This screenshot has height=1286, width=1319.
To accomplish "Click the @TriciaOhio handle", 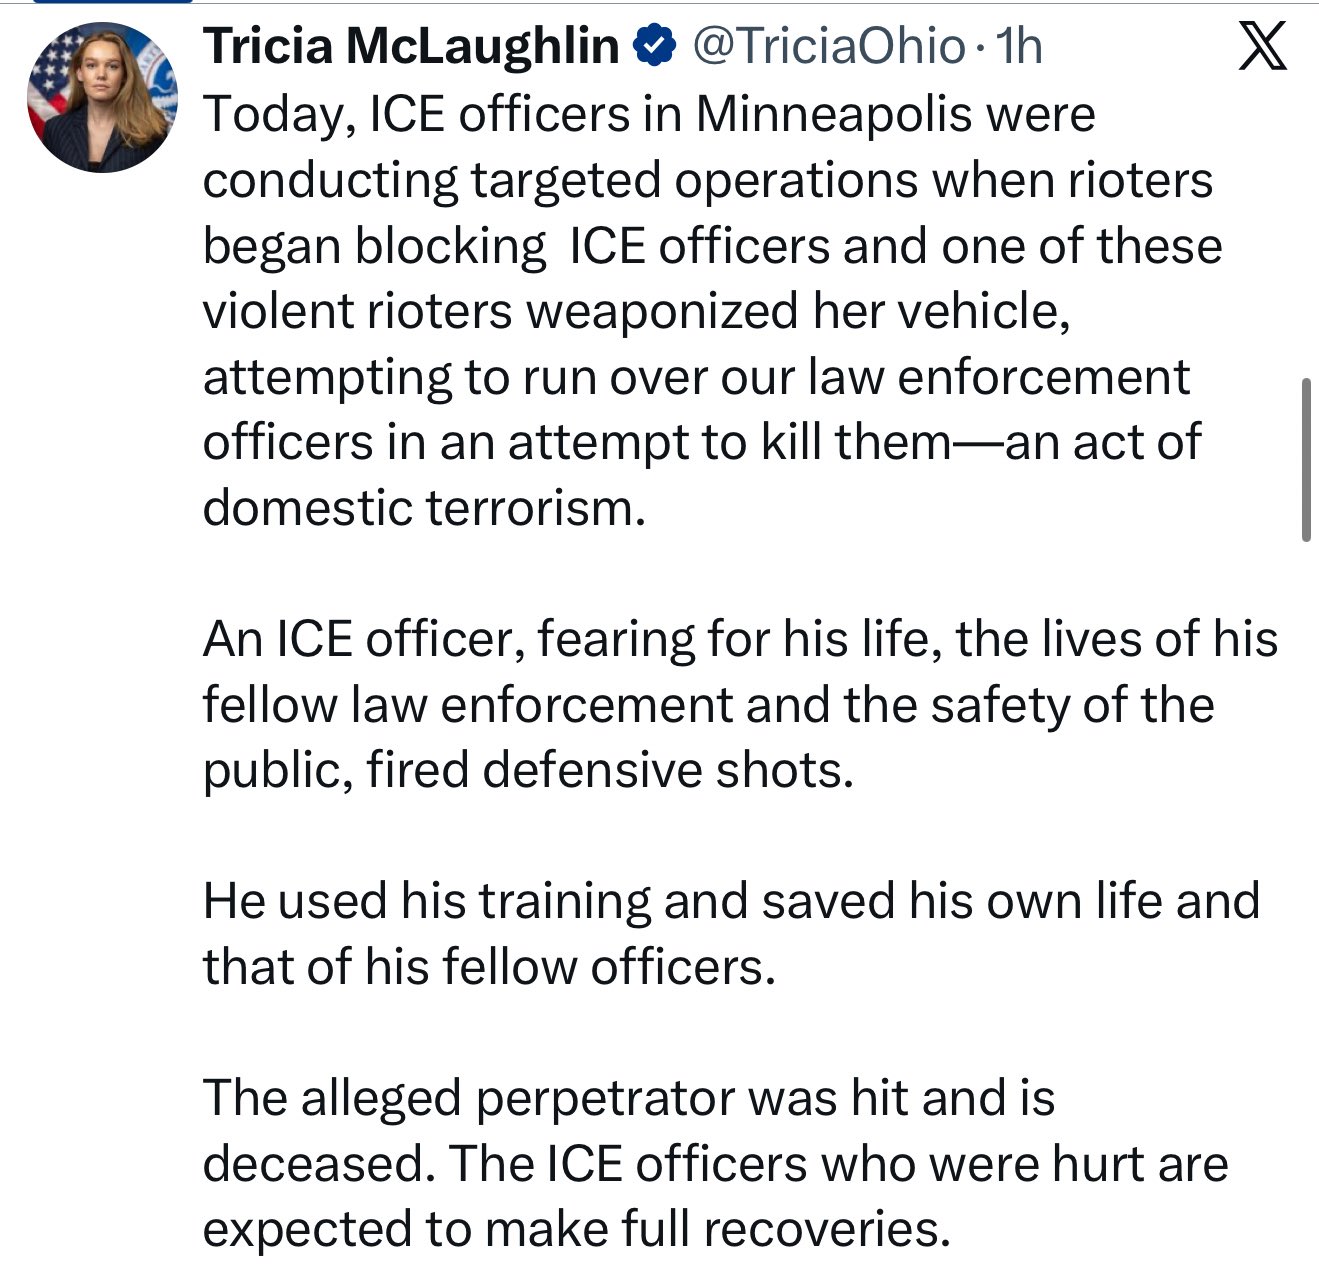I will coord(828,47).
